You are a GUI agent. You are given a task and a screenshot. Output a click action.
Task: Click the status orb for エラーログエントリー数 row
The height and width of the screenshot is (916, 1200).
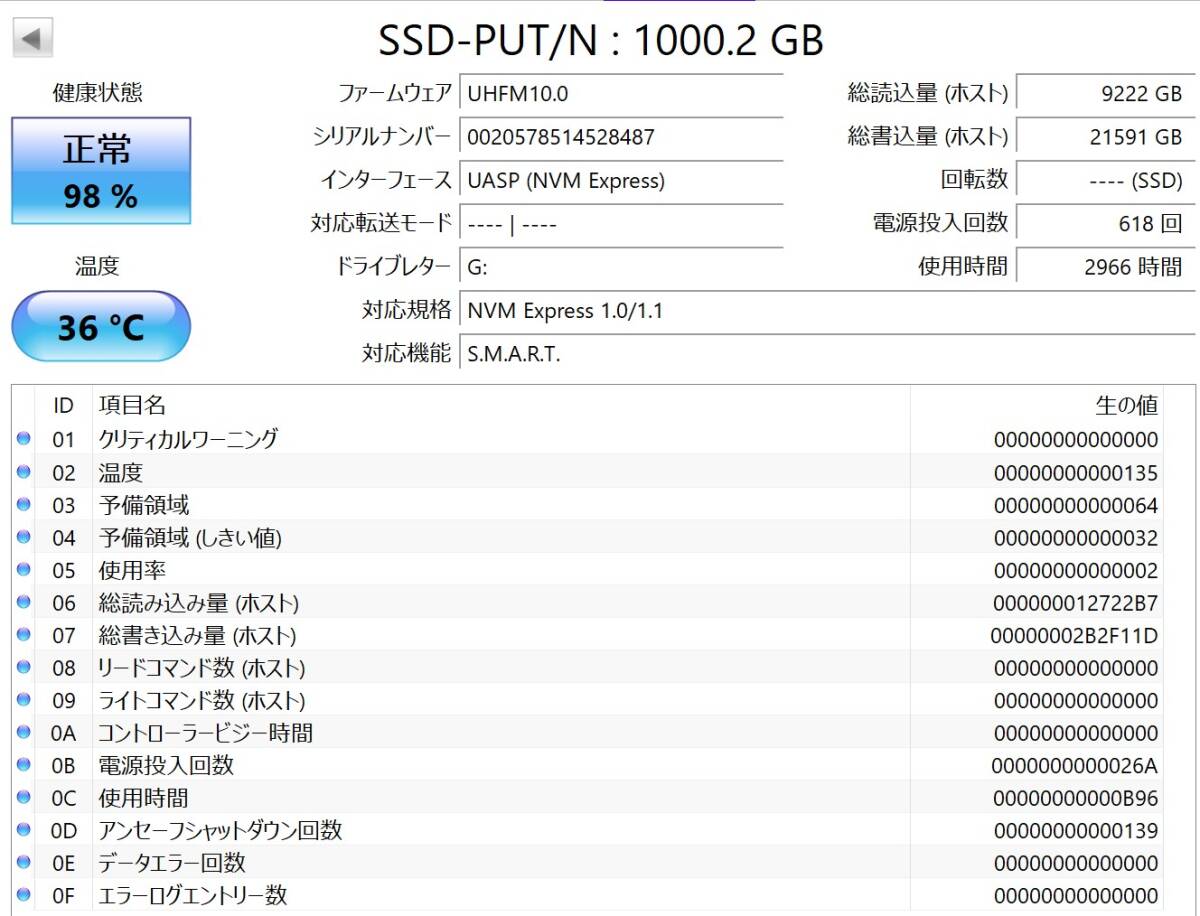[24, 895]
